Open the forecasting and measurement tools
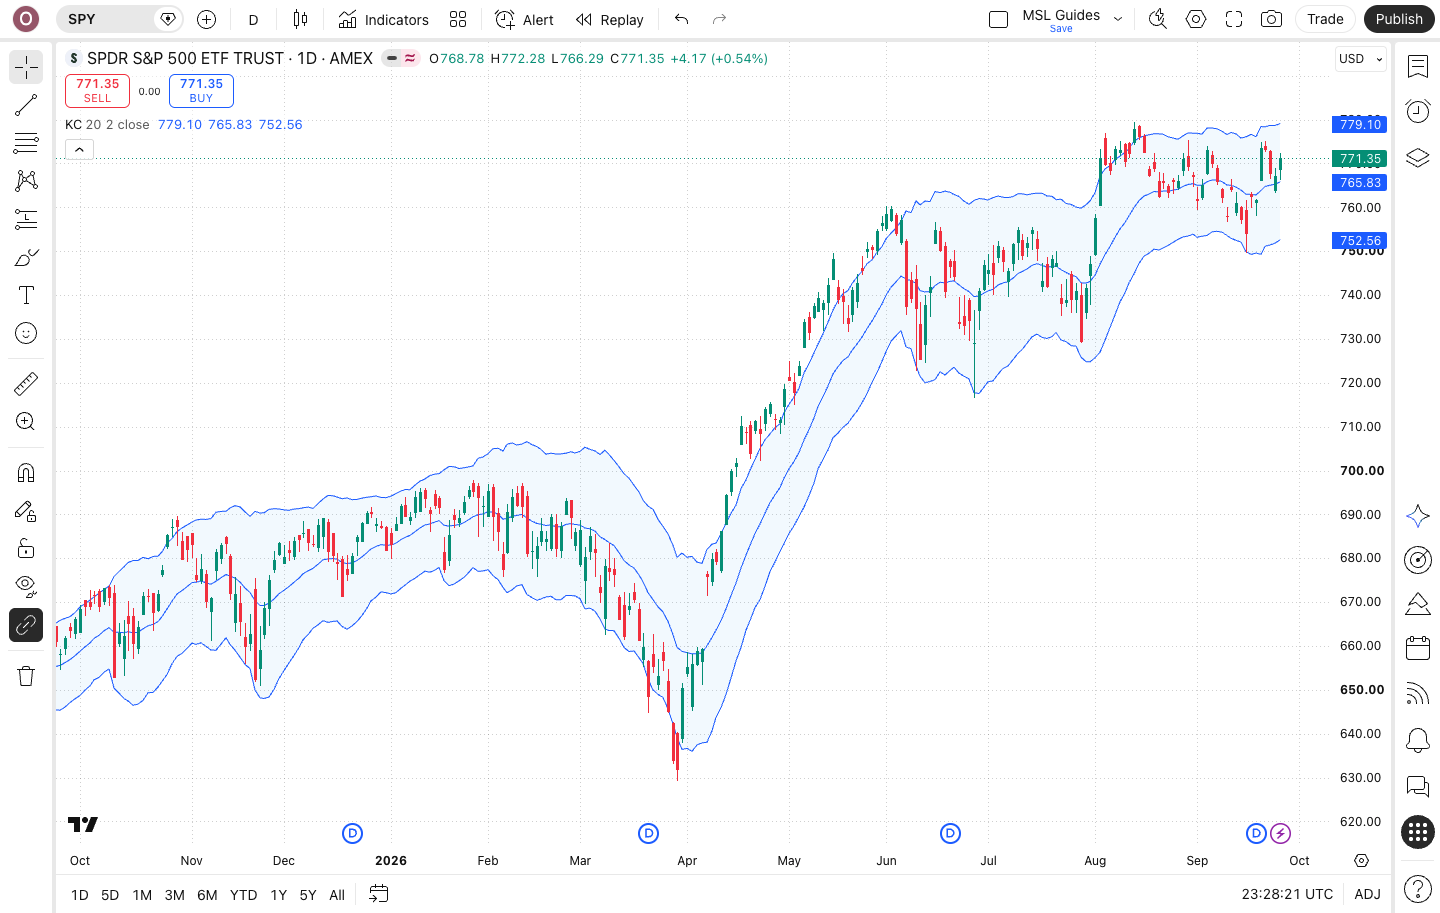1440x913 pixels. 26,219
